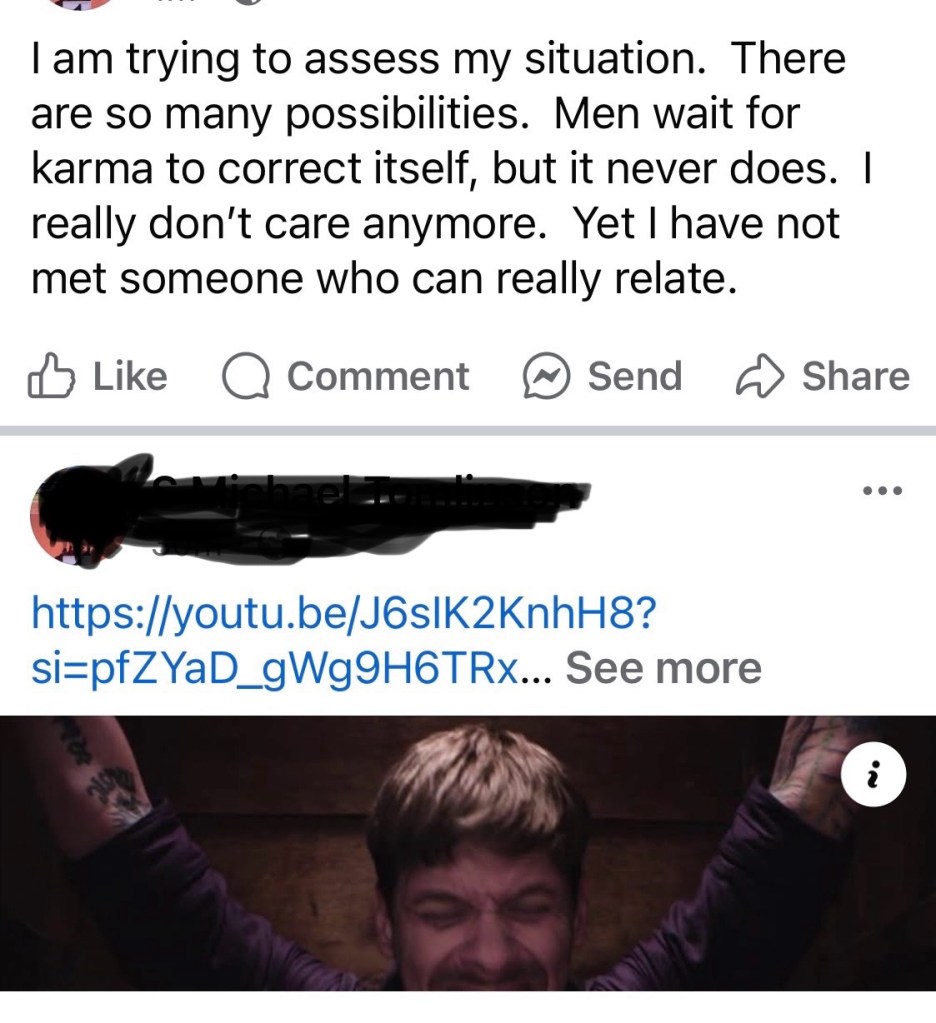936x1023 pixels.
Task: Click the thumbs-up Like icon
Action: 50,376
